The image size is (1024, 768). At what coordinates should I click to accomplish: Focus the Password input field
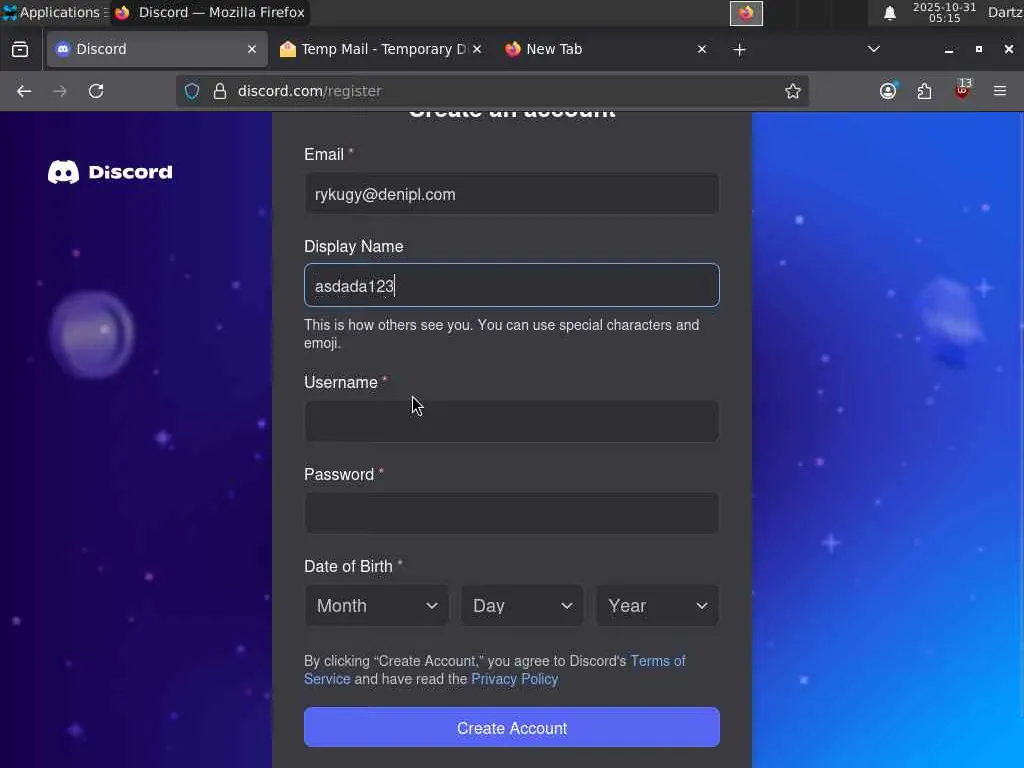(511, 513)
